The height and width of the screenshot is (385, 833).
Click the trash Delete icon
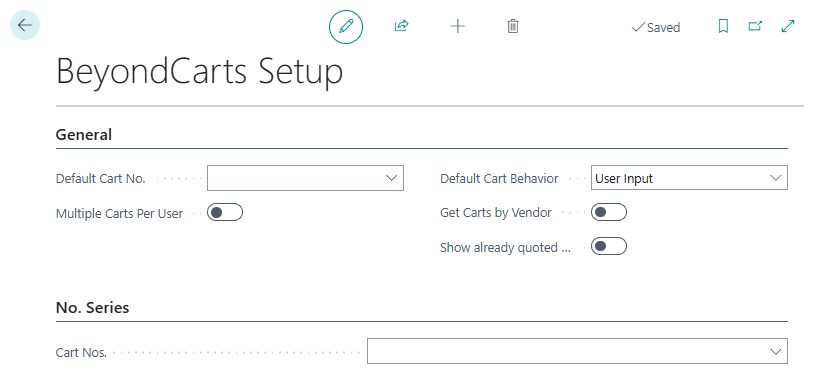coord(513,26)
